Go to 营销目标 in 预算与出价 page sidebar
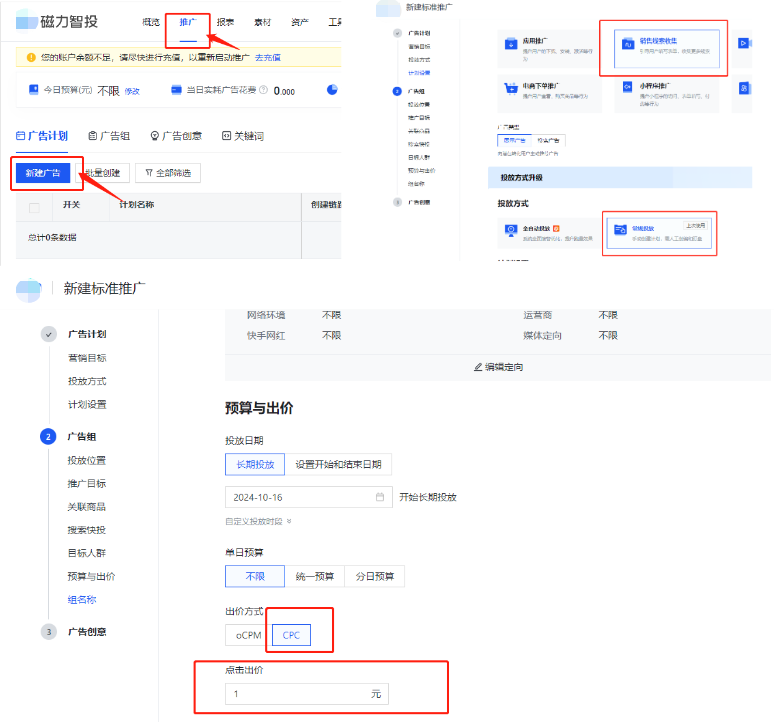 [x=87, y=358]
